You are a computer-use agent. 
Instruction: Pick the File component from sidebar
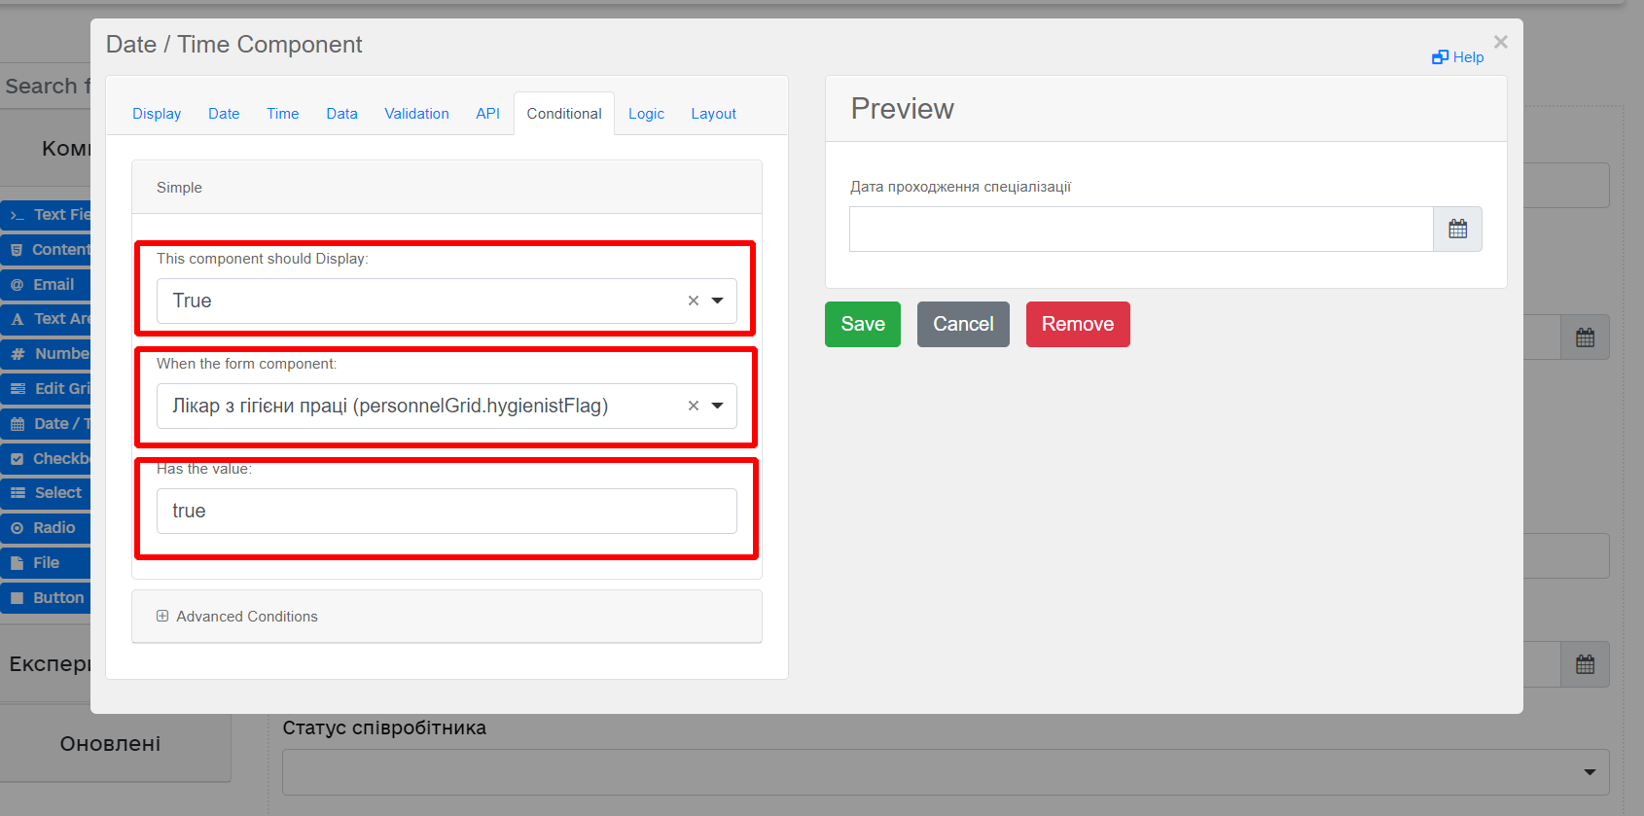[46, 563]
